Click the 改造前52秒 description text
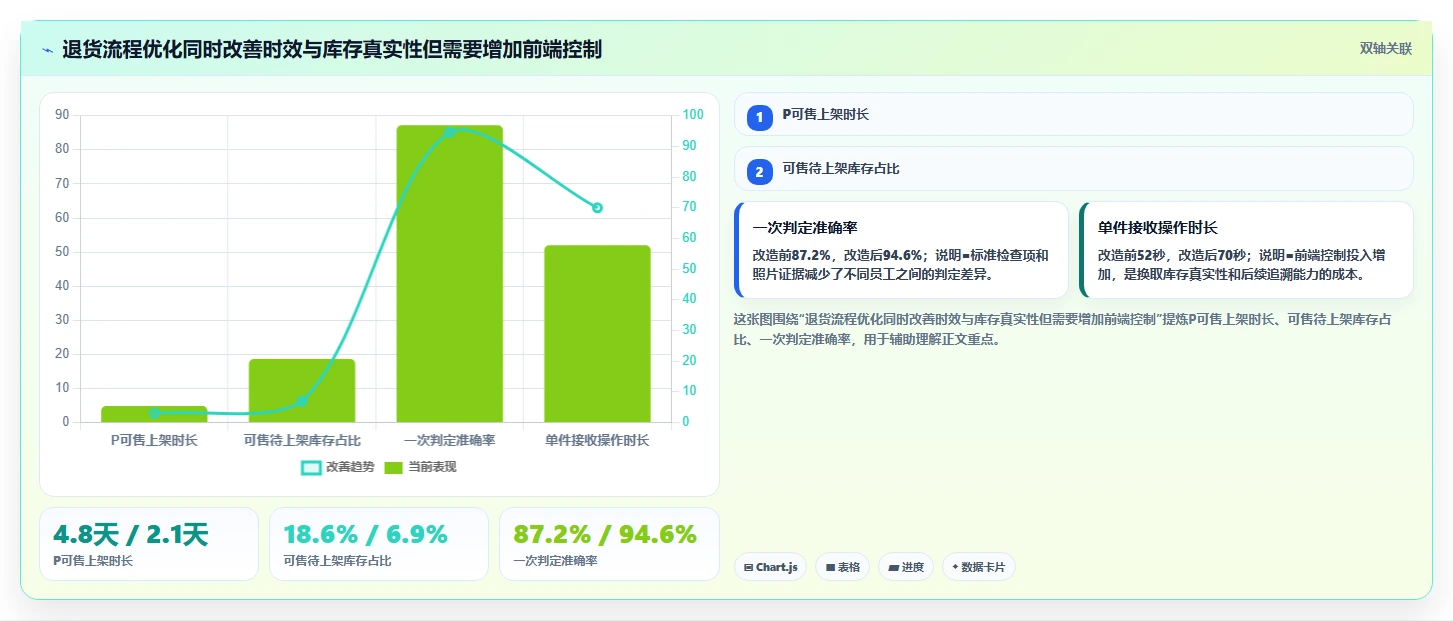 tap(1241, 264)
